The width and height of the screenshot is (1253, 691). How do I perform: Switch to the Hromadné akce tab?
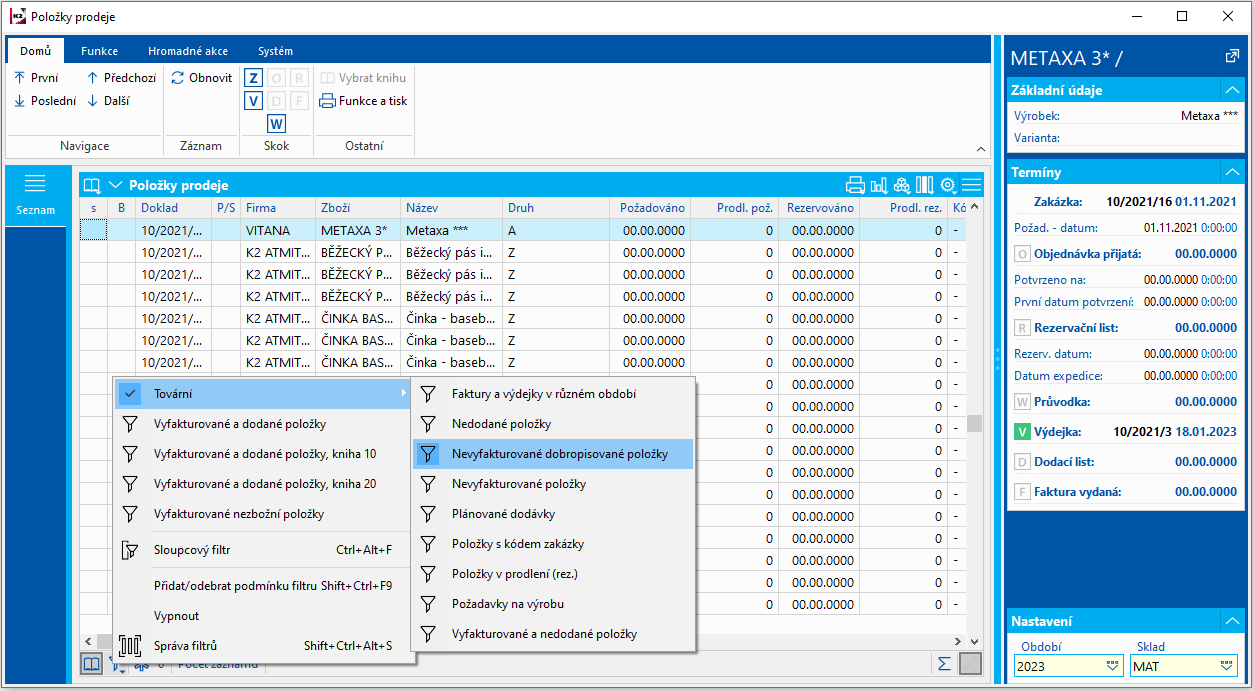(188, 51)
